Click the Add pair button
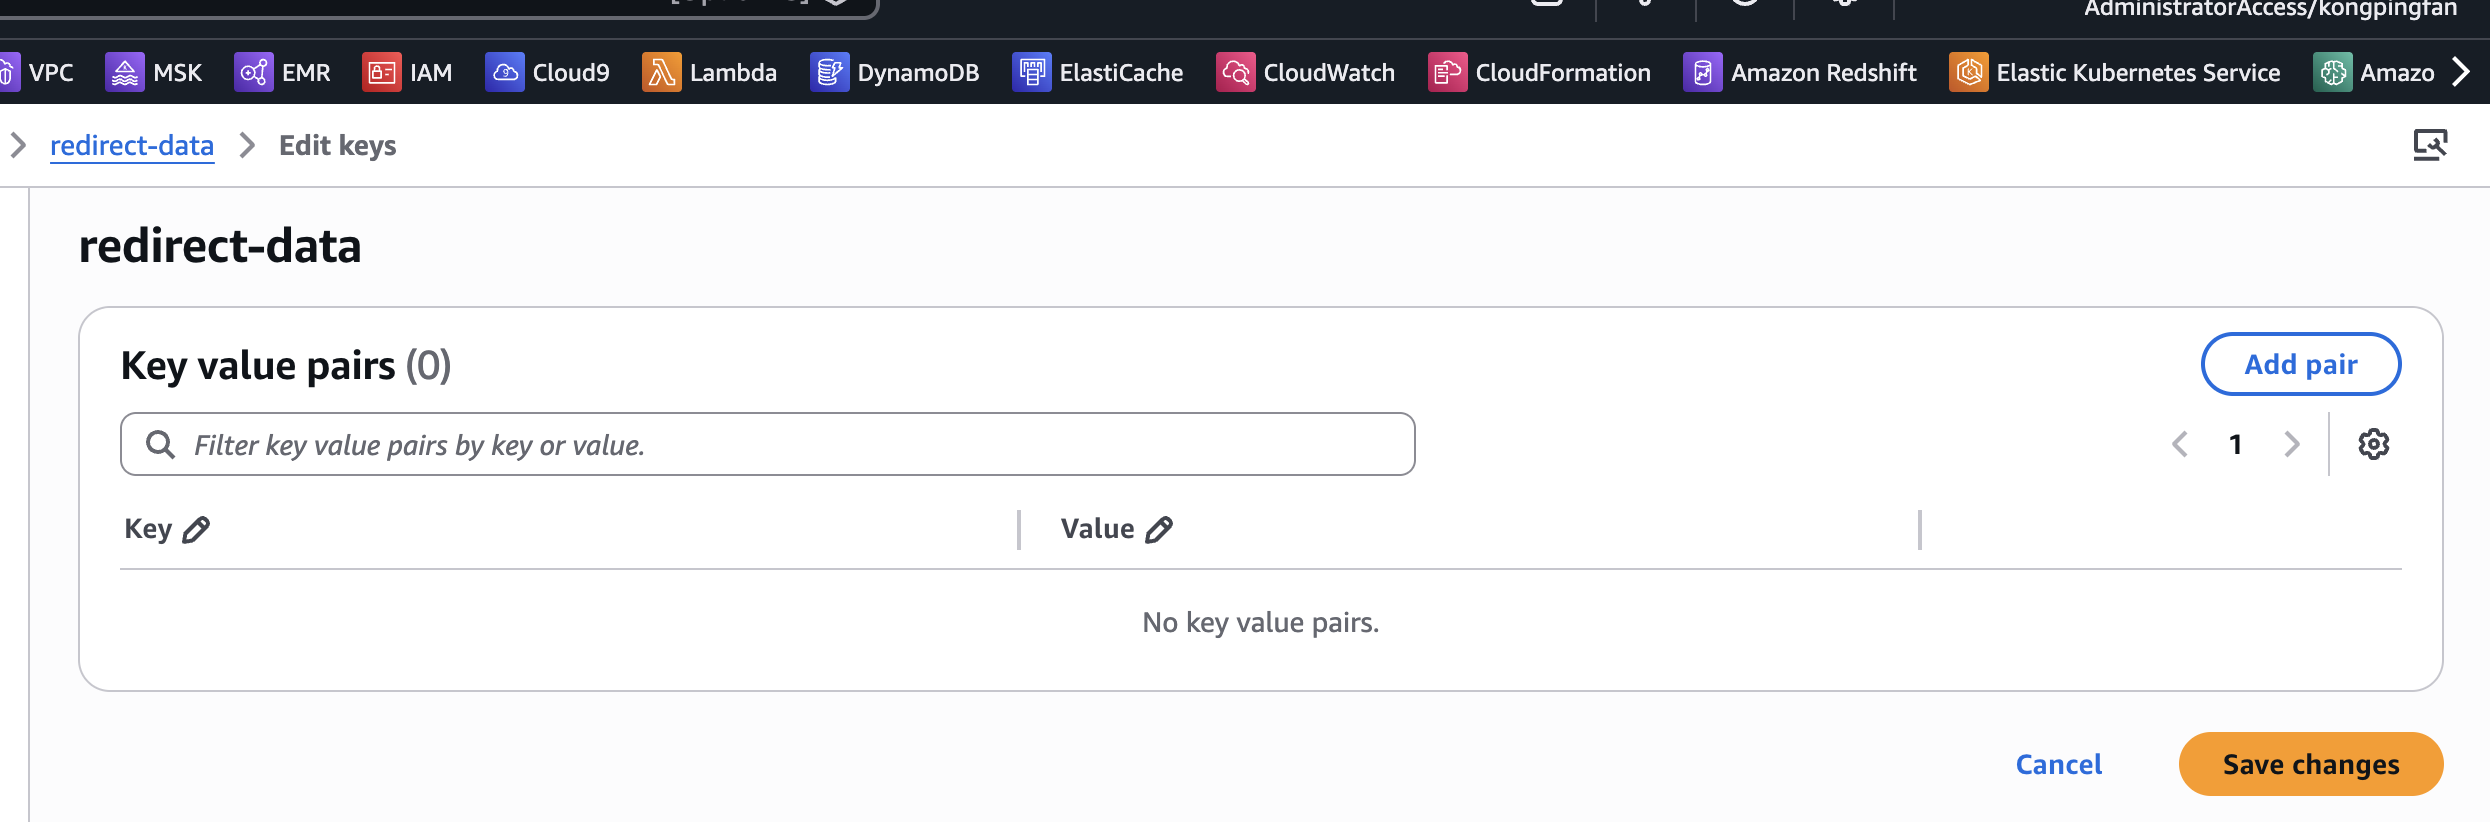 (x=2300, y=364)
